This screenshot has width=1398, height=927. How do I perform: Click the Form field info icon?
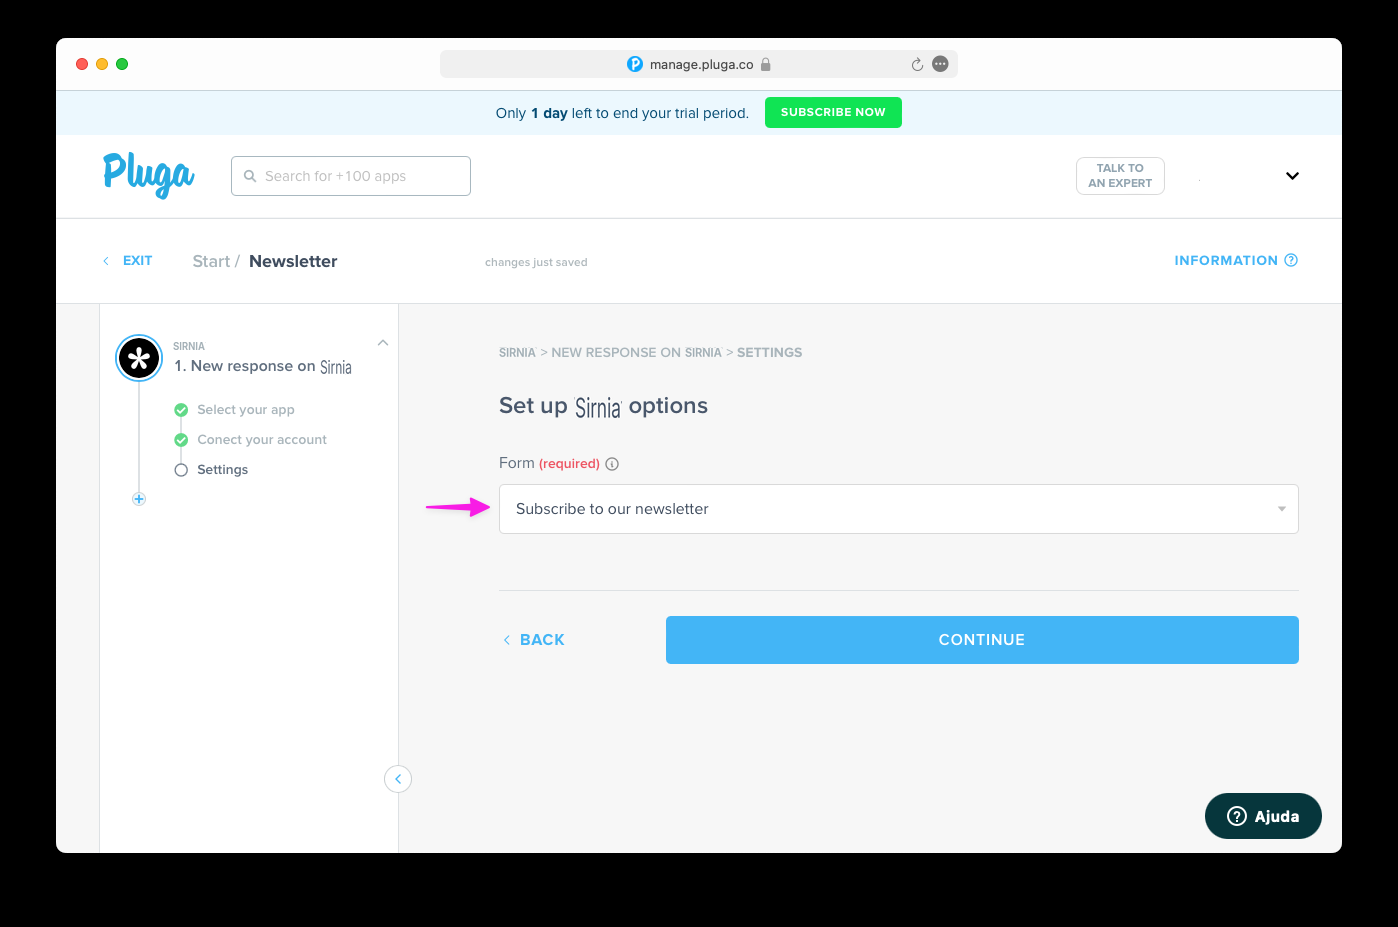point(612,464)
